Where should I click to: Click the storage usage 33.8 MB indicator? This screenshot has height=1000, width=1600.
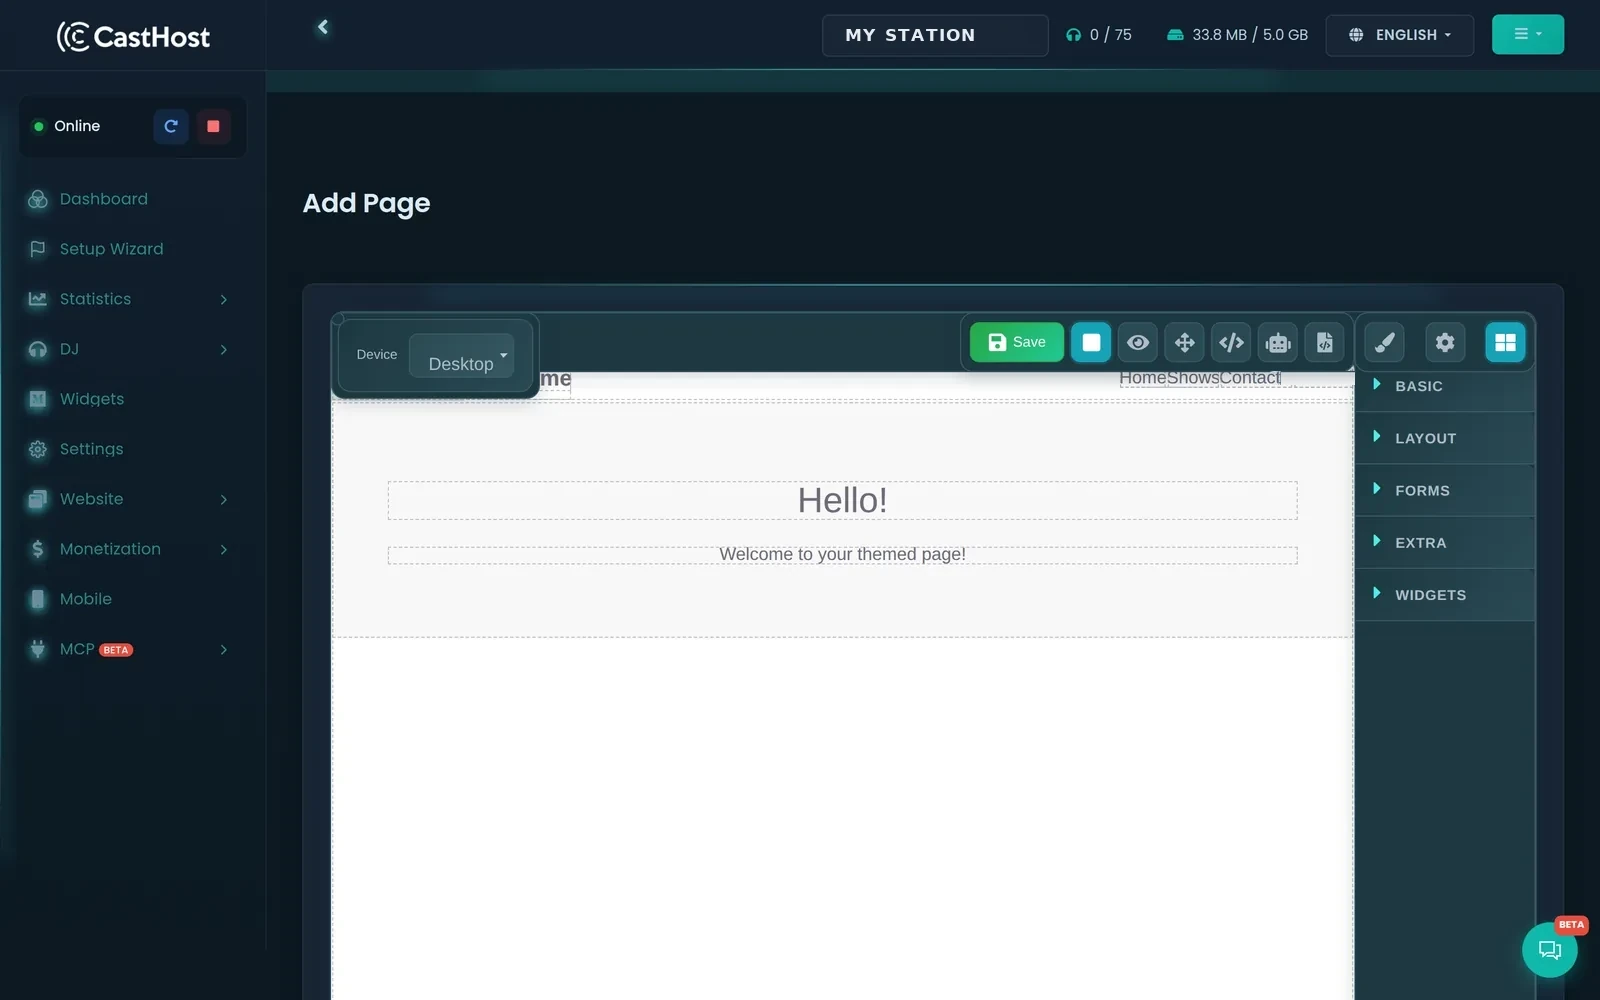coord(1237,35)
